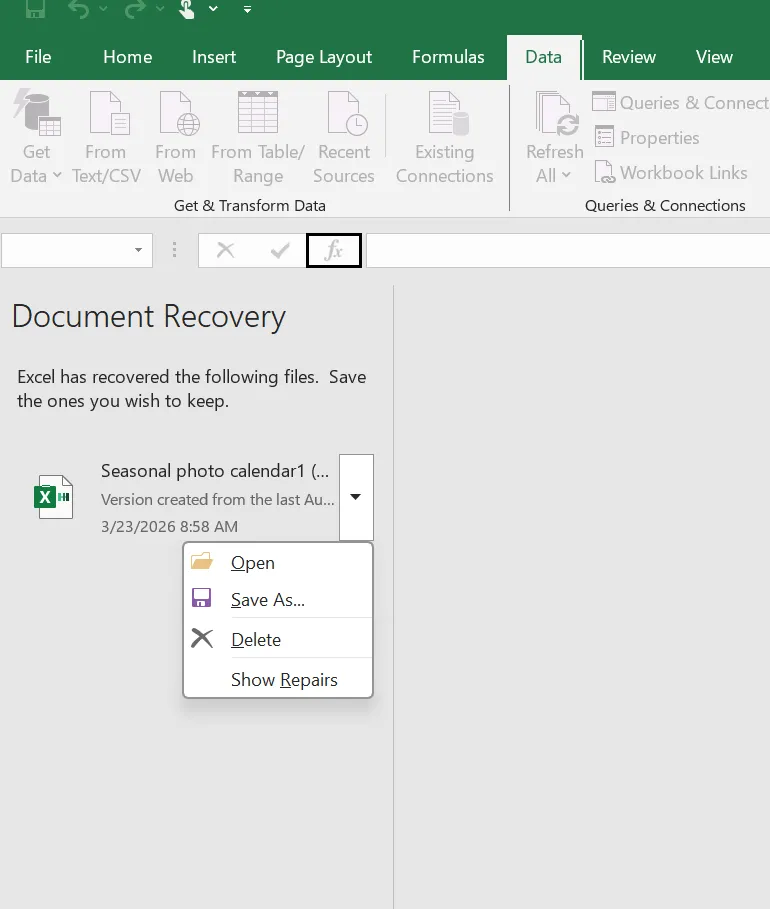Click the Get Data icon

(37, 112)
